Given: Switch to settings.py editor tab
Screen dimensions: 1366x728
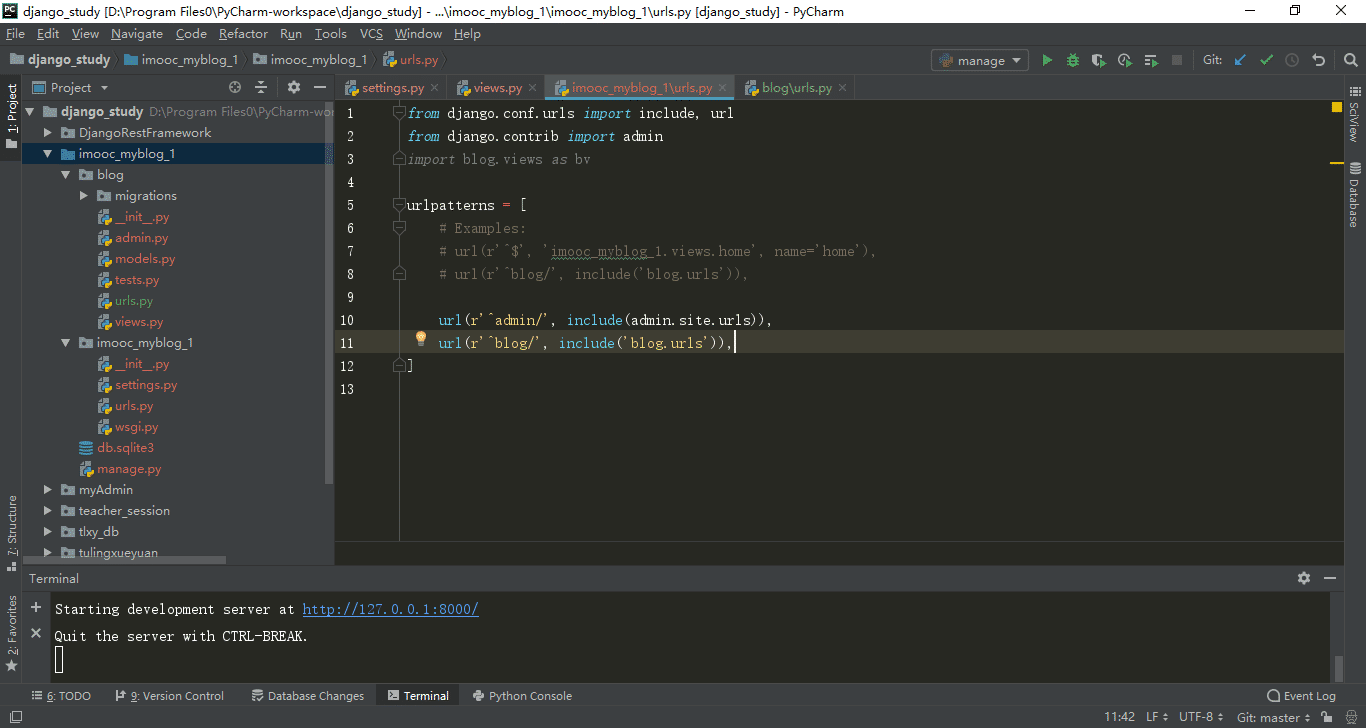Looking at the screenshot, I should [392, 88].
